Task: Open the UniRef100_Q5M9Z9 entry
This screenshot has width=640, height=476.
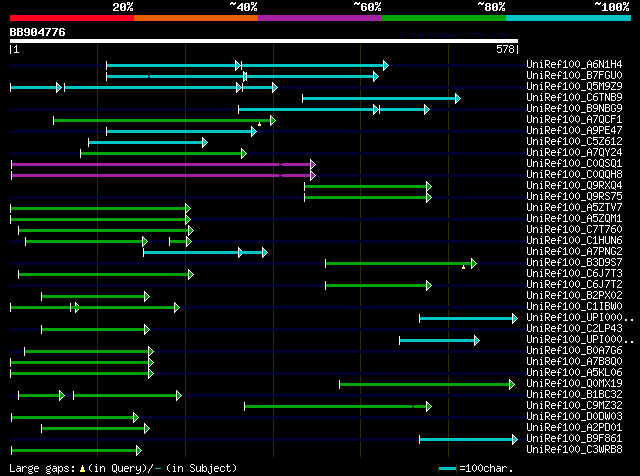Action: coord(574,87)
